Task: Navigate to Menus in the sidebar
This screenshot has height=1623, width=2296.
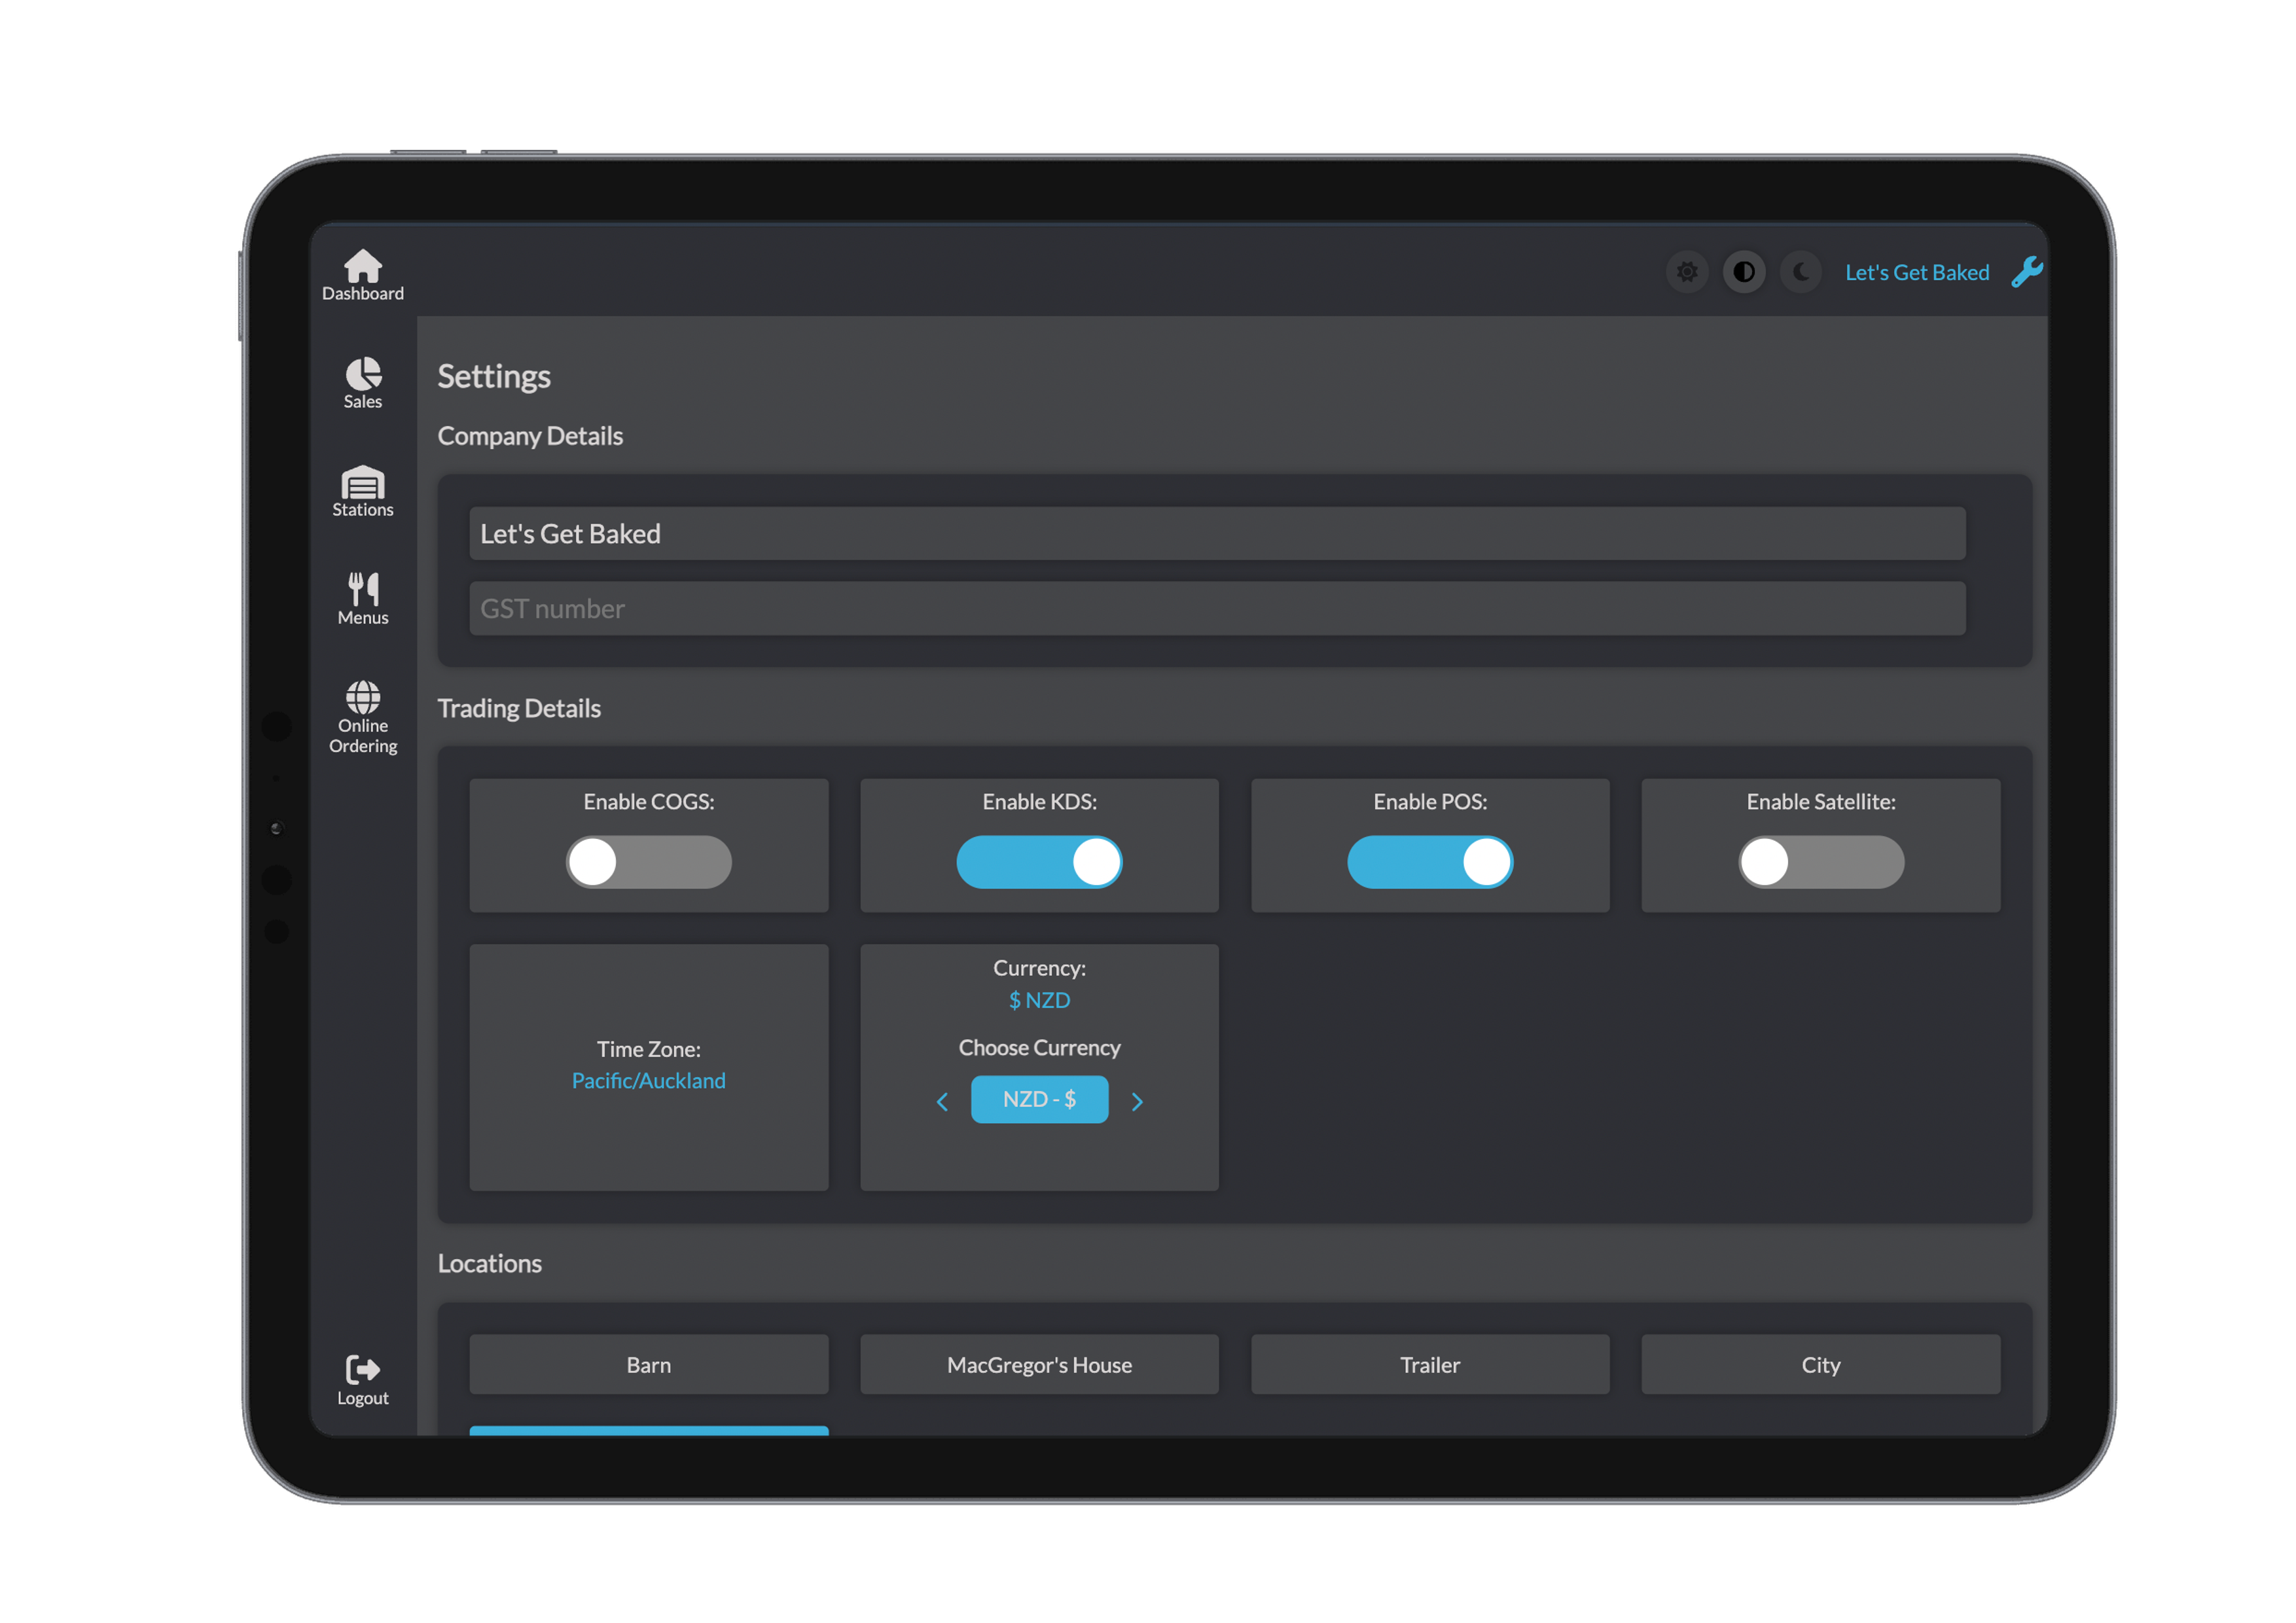Action: tap(362, 597)
